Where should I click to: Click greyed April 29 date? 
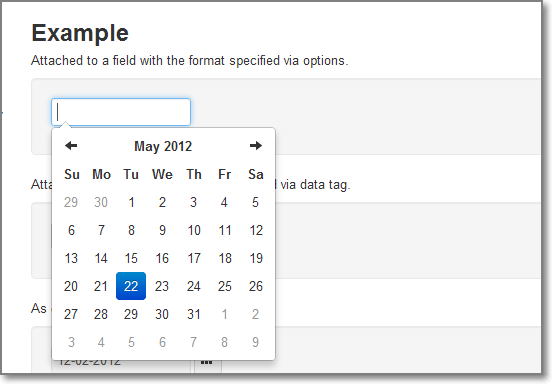click(x=71, y=202)
